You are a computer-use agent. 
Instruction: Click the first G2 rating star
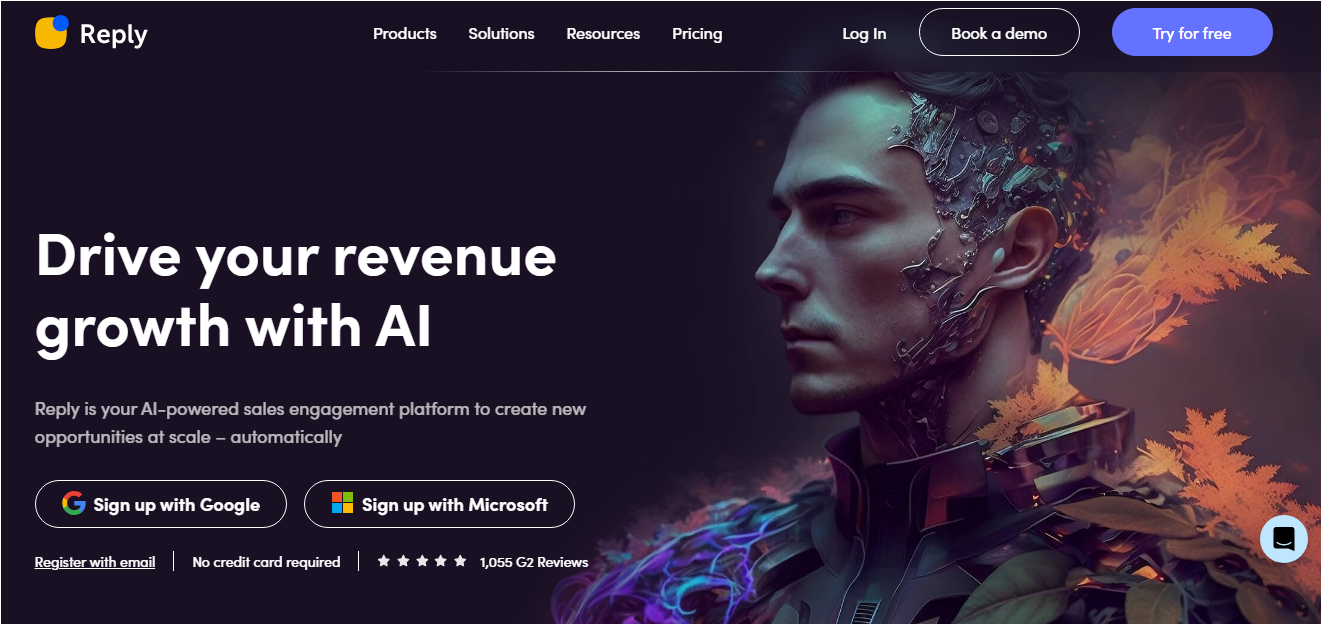click(x=384, y=561)
